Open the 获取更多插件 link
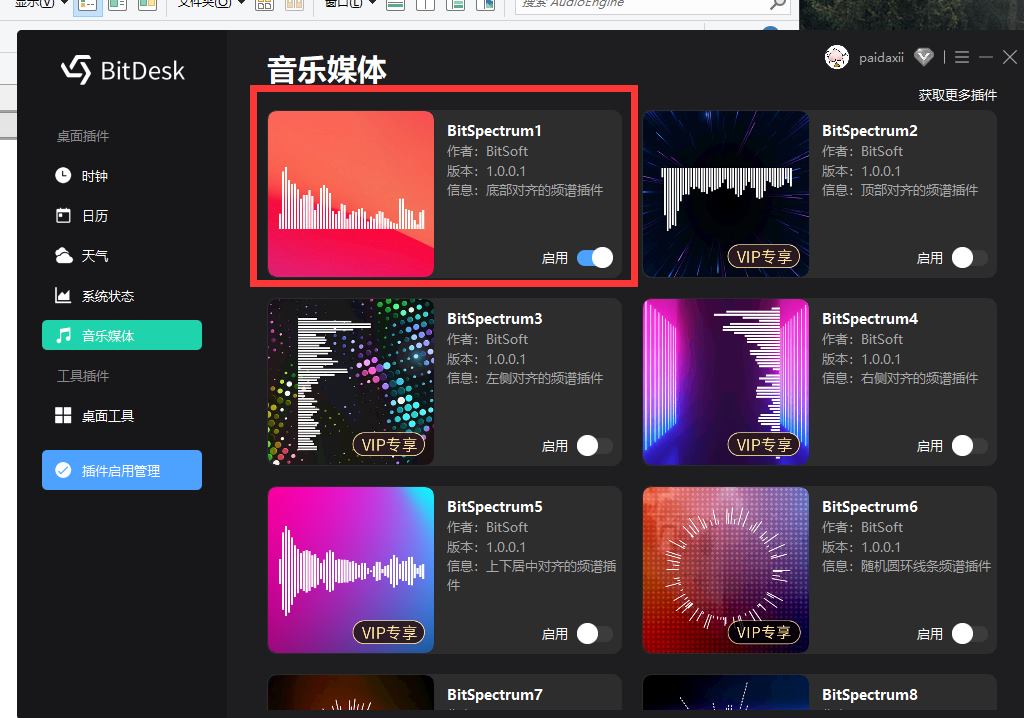1024x718 pixels. tap(957, 95)
